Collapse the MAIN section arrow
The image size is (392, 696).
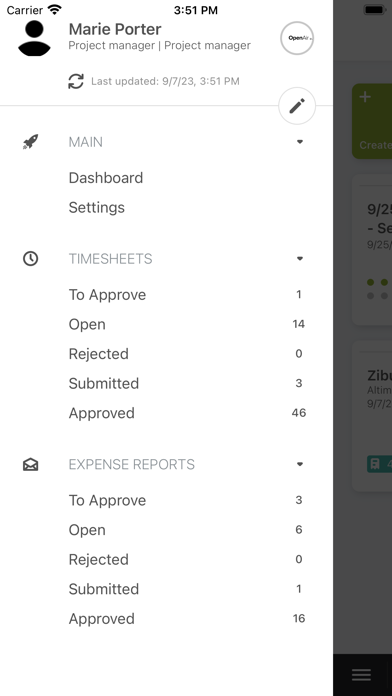[300, 142]
